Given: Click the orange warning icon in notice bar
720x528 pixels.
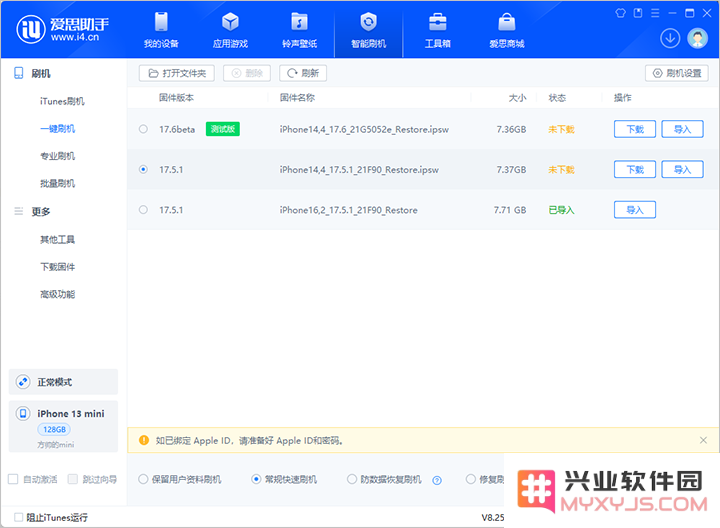Looking at the screenshot, I should click(x=144, y=440).
